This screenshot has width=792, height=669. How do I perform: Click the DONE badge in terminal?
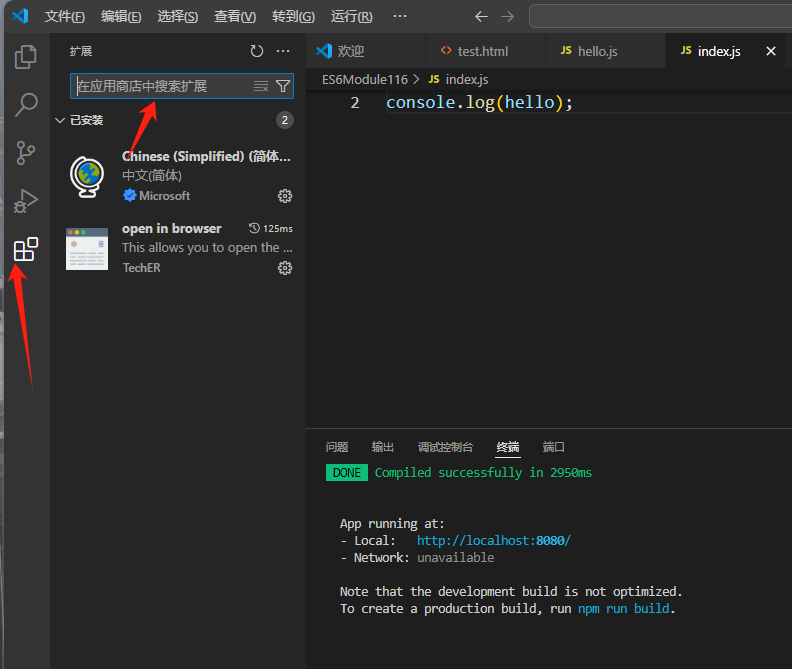point(346,473)
